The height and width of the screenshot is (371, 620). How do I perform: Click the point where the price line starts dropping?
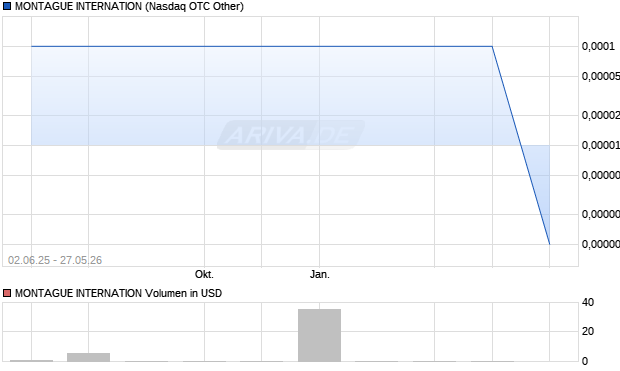[x=492, y=46]
